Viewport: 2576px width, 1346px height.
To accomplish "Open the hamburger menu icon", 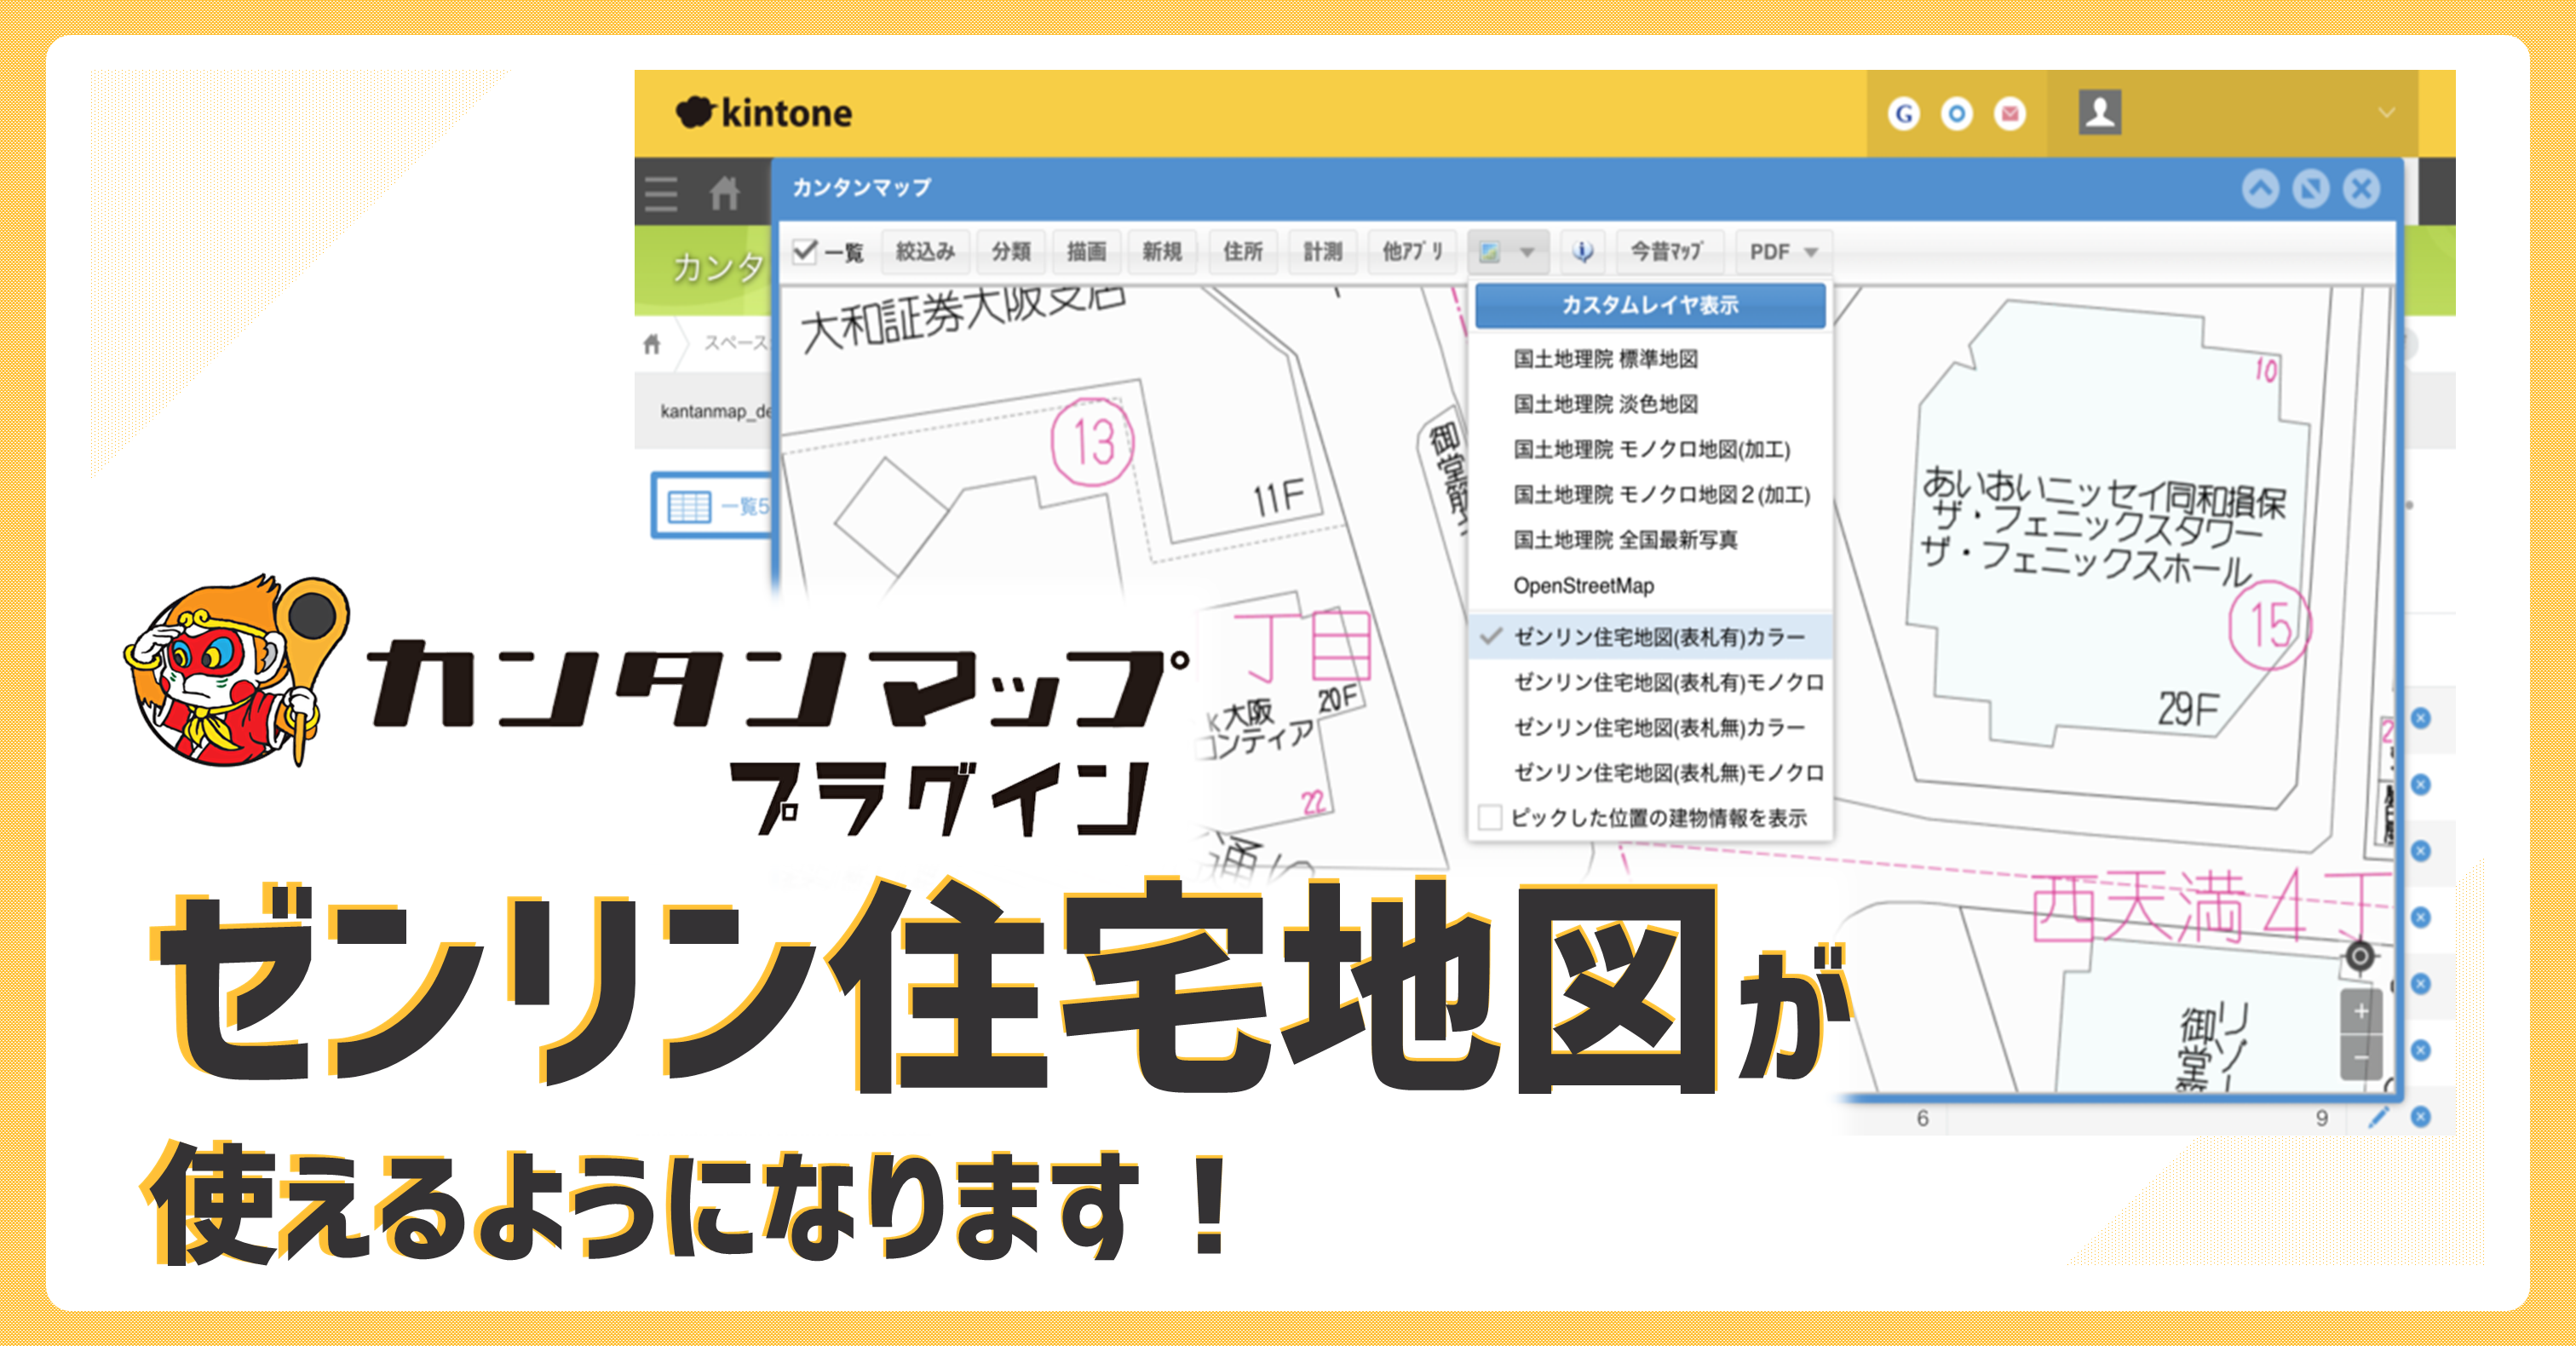I will pyautogui.click(x=661, y=193).
